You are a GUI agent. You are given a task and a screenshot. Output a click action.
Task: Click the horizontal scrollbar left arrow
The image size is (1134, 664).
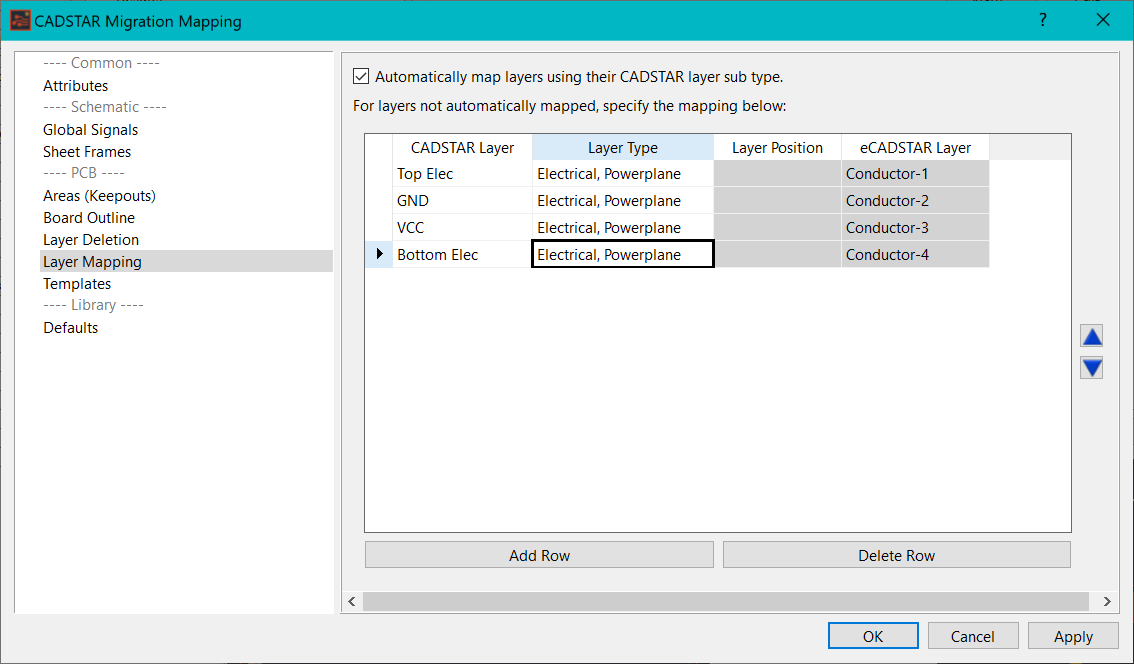[352, 601]
